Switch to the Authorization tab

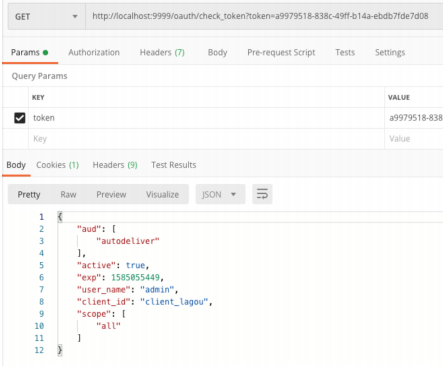tap(94, 52)
